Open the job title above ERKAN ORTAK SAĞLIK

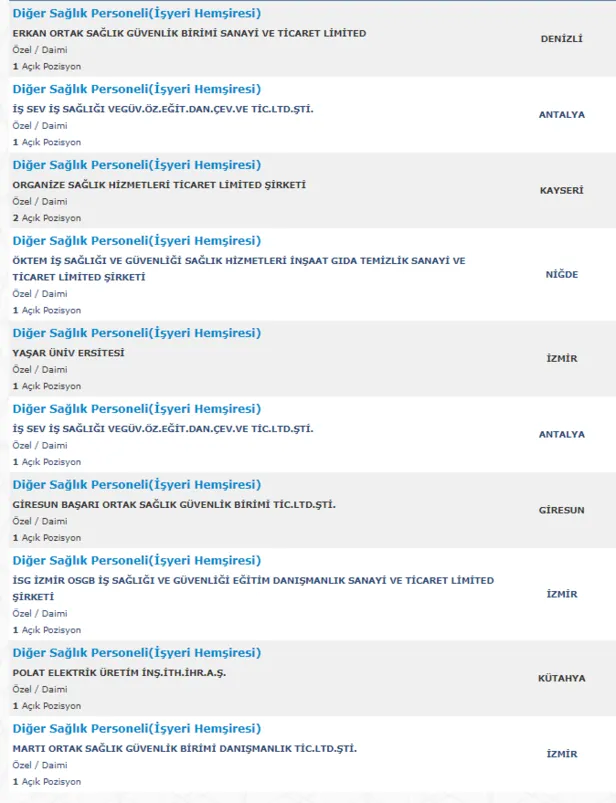[136, 13]
